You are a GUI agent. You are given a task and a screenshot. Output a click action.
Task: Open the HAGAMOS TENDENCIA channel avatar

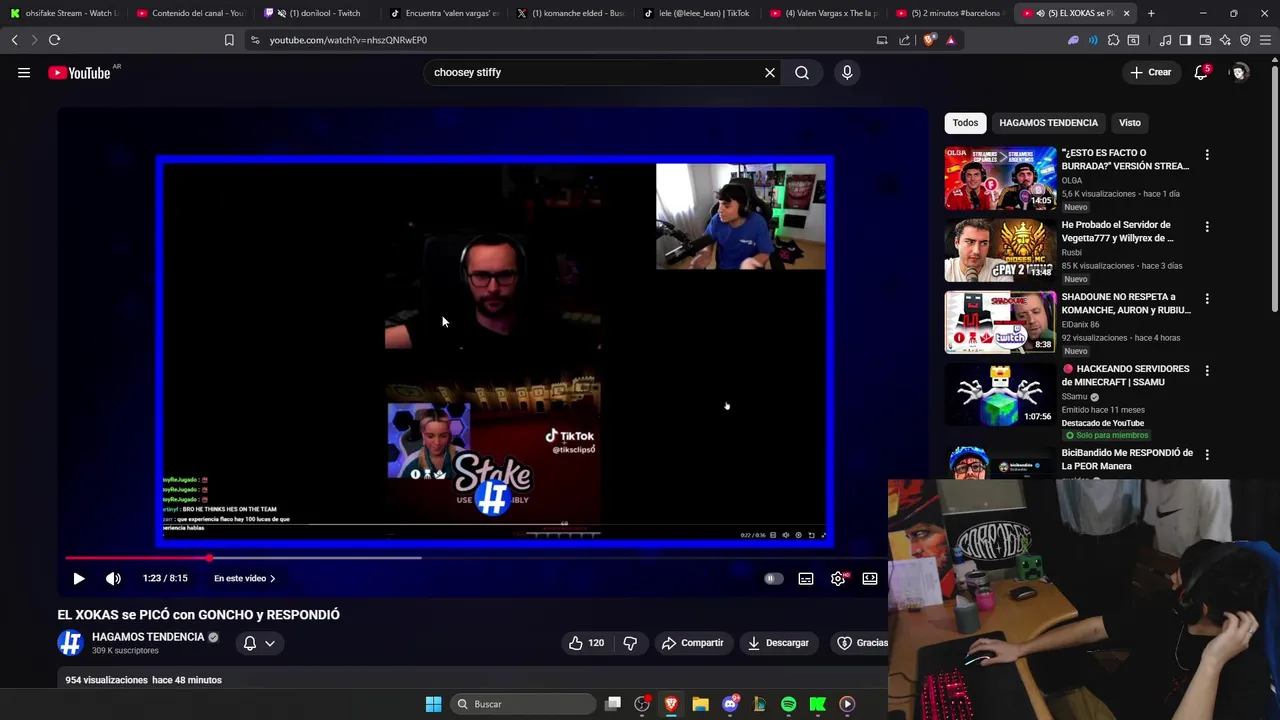70,643
